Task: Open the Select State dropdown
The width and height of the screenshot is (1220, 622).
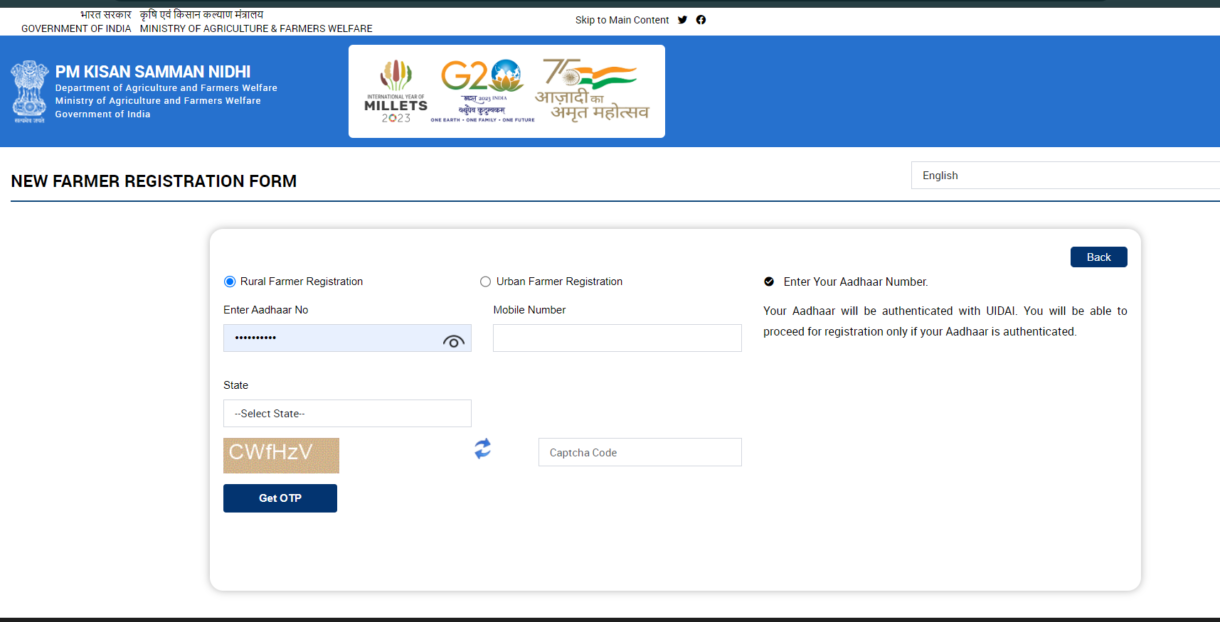Action: tap(347, 413)
